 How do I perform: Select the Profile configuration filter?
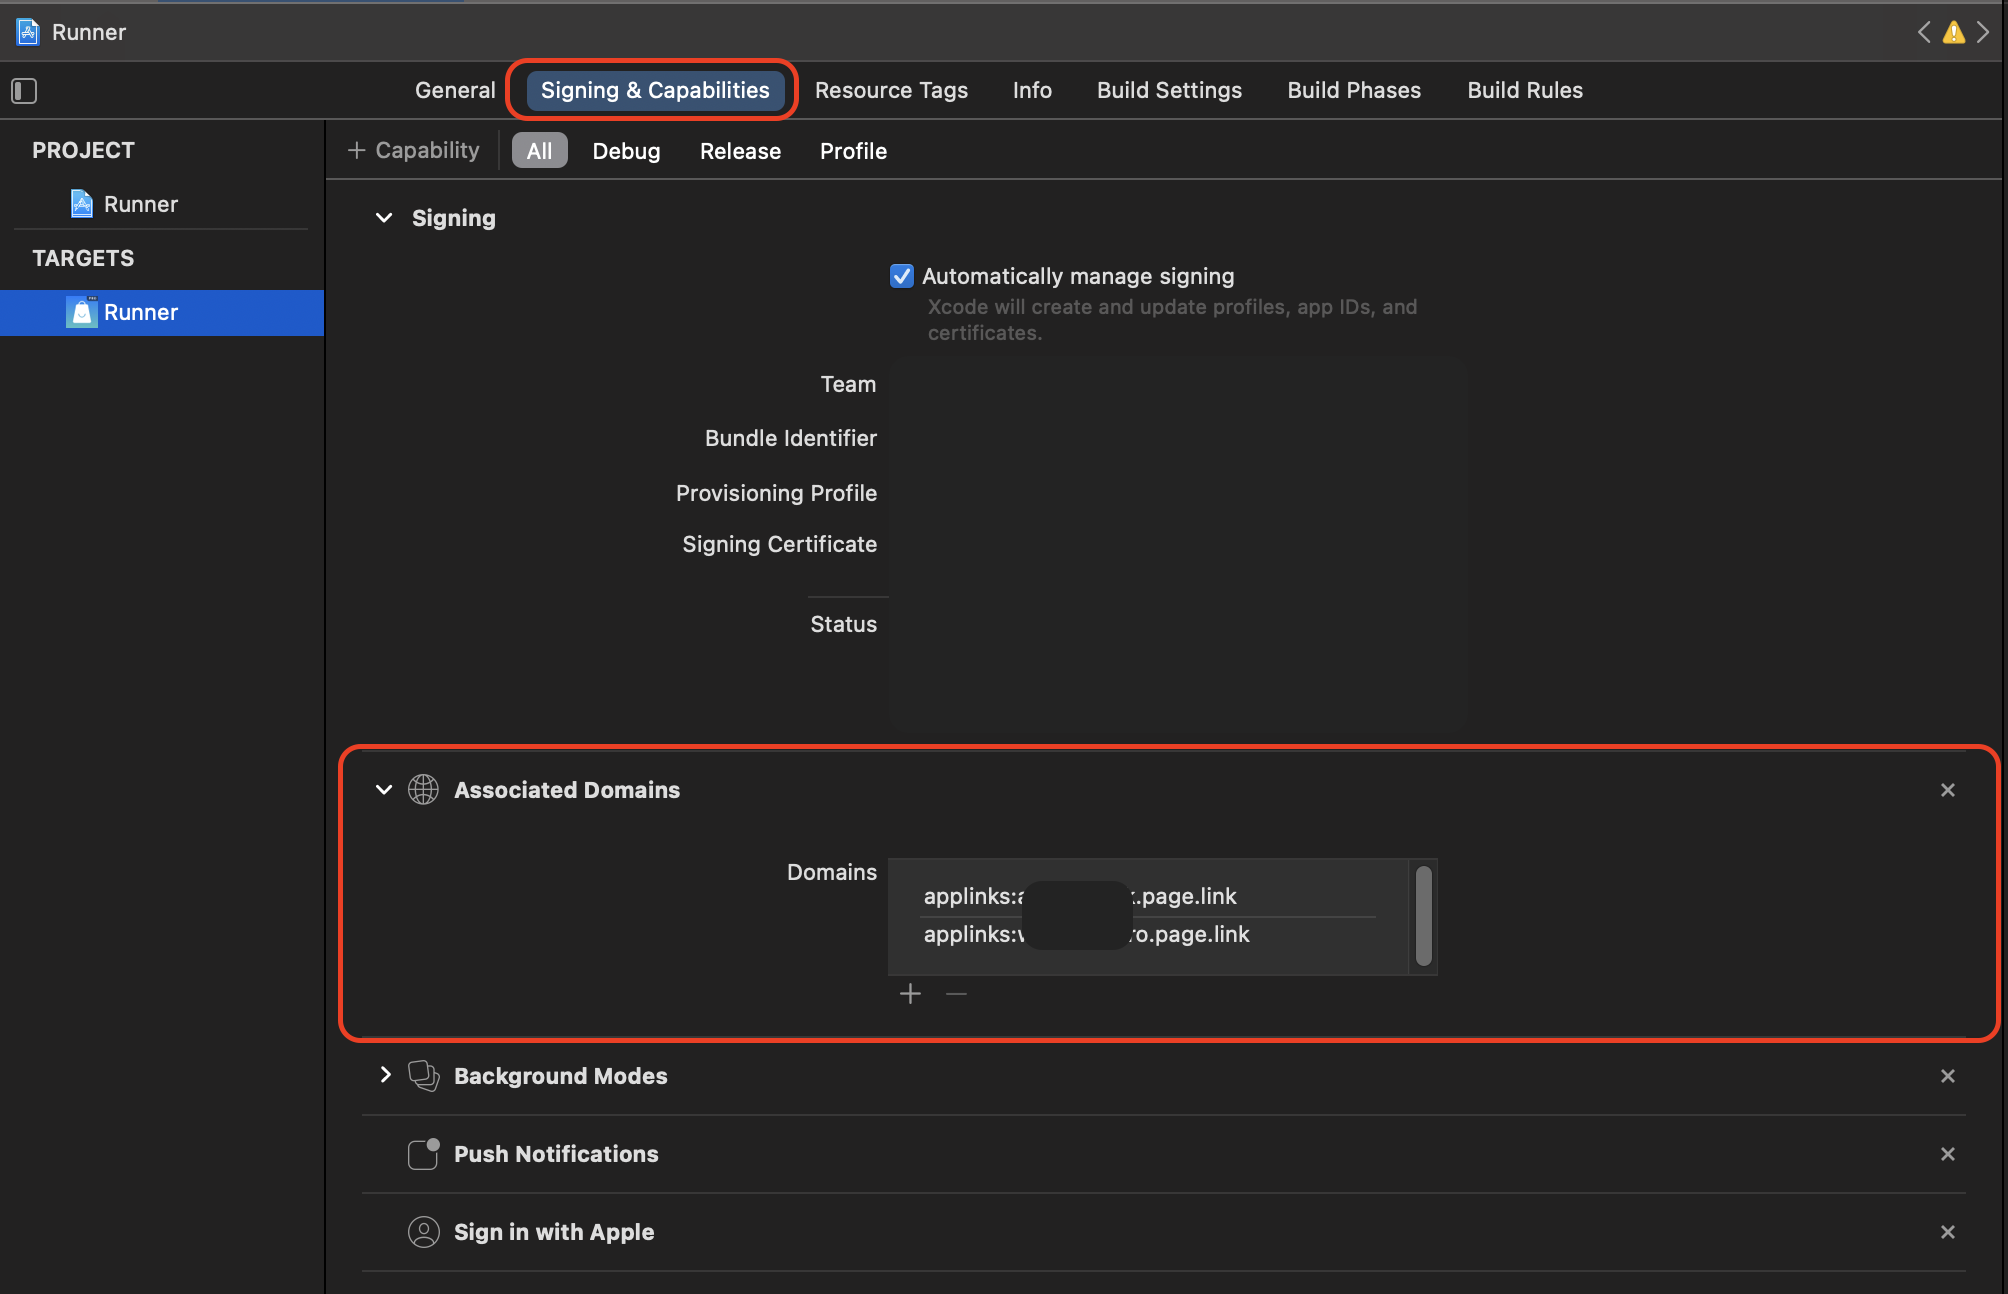[x=853, y=151]
